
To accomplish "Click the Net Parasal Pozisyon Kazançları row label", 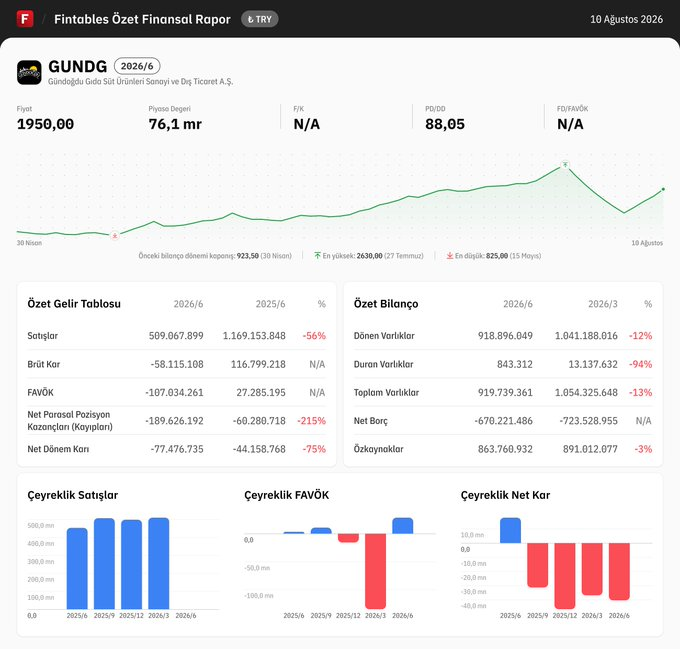I will pos(70,421).
